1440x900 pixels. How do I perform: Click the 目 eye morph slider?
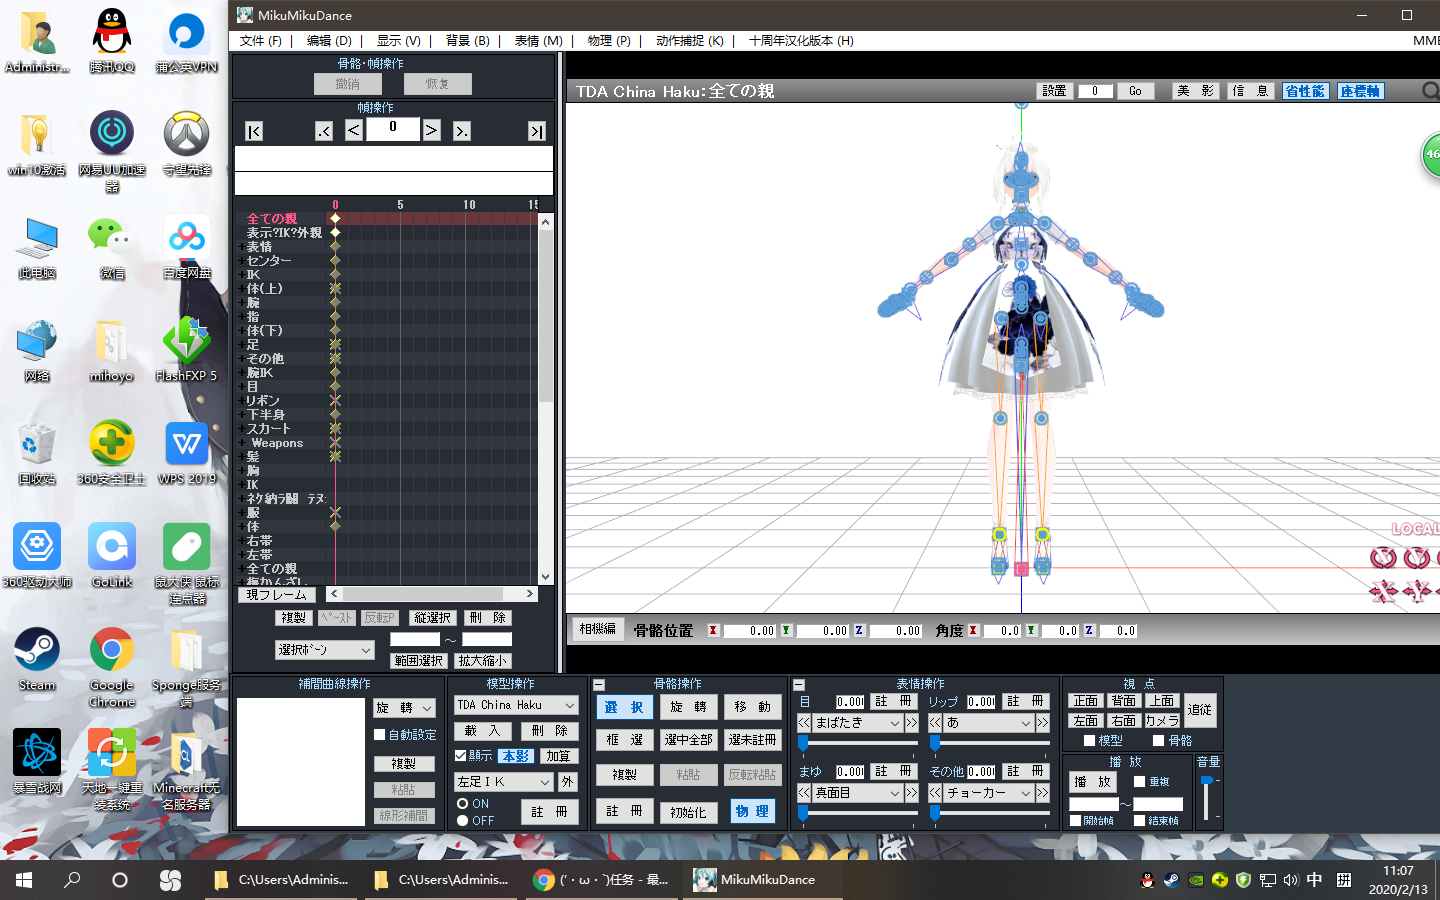pyautogui.click(x=802, y=743)
